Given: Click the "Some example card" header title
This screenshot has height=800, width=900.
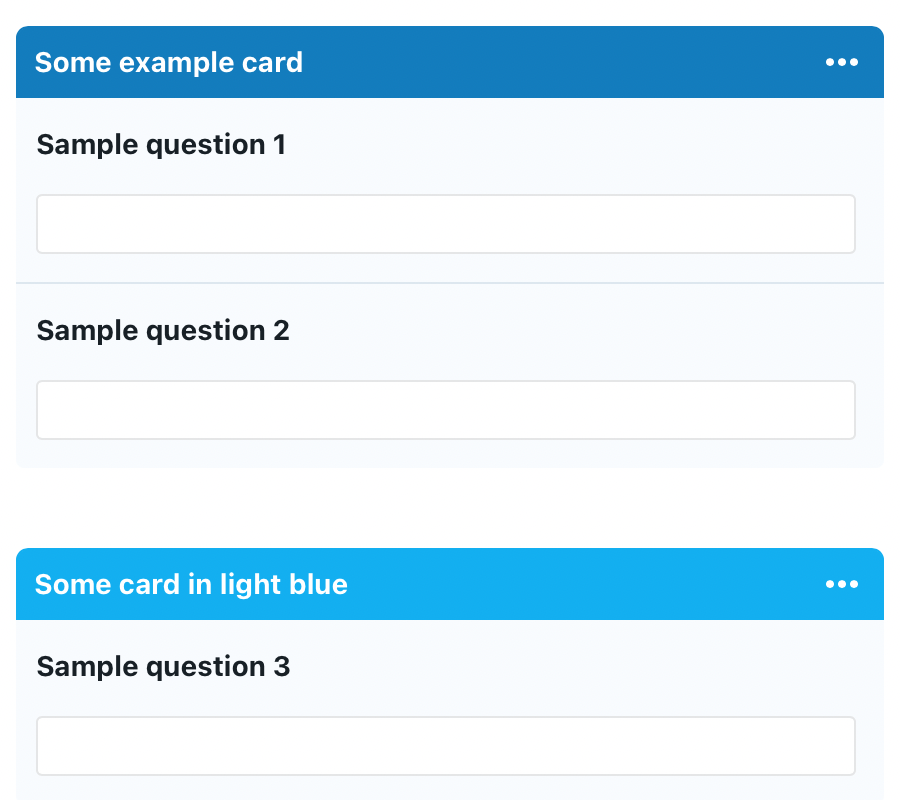Looking at the screenshot, I should (x=168, y=63).
